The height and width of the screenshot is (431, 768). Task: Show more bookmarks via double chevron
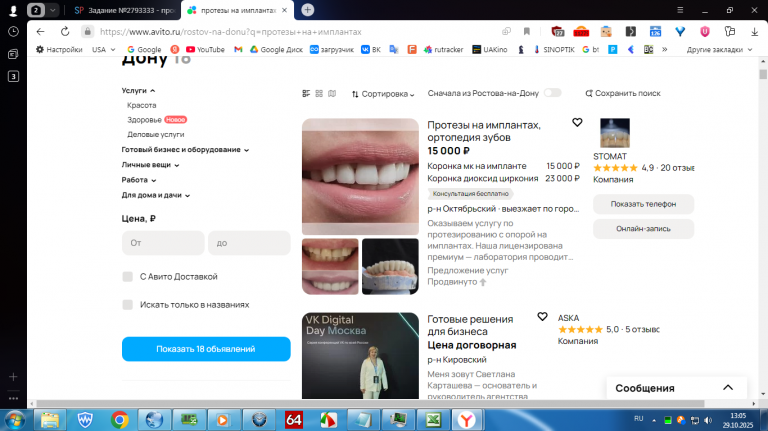(x=665, y=49)
